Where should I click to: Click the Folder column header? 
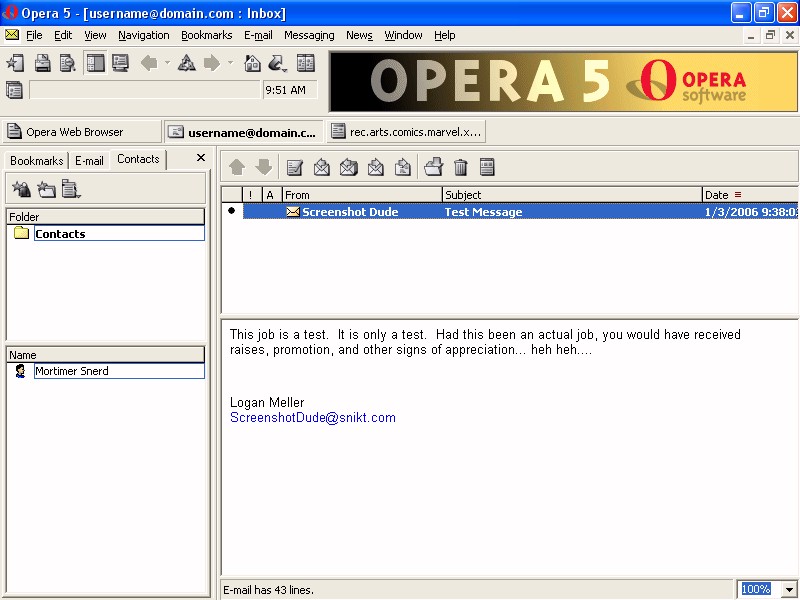coord(106,217)
